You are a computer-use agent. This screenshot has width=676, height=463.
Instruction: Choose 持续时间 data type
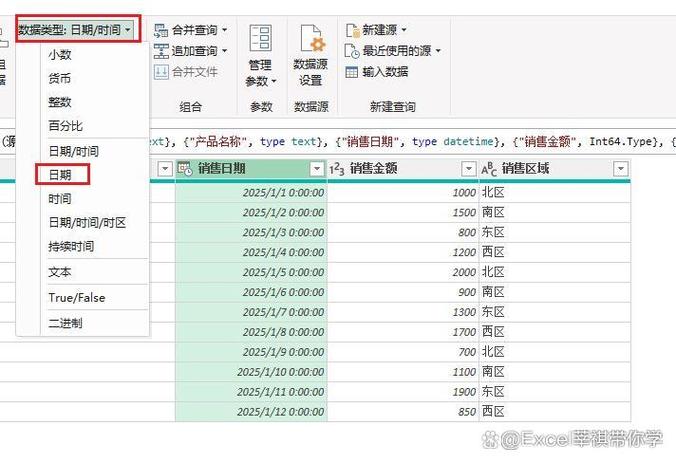(x=71, y=246)
